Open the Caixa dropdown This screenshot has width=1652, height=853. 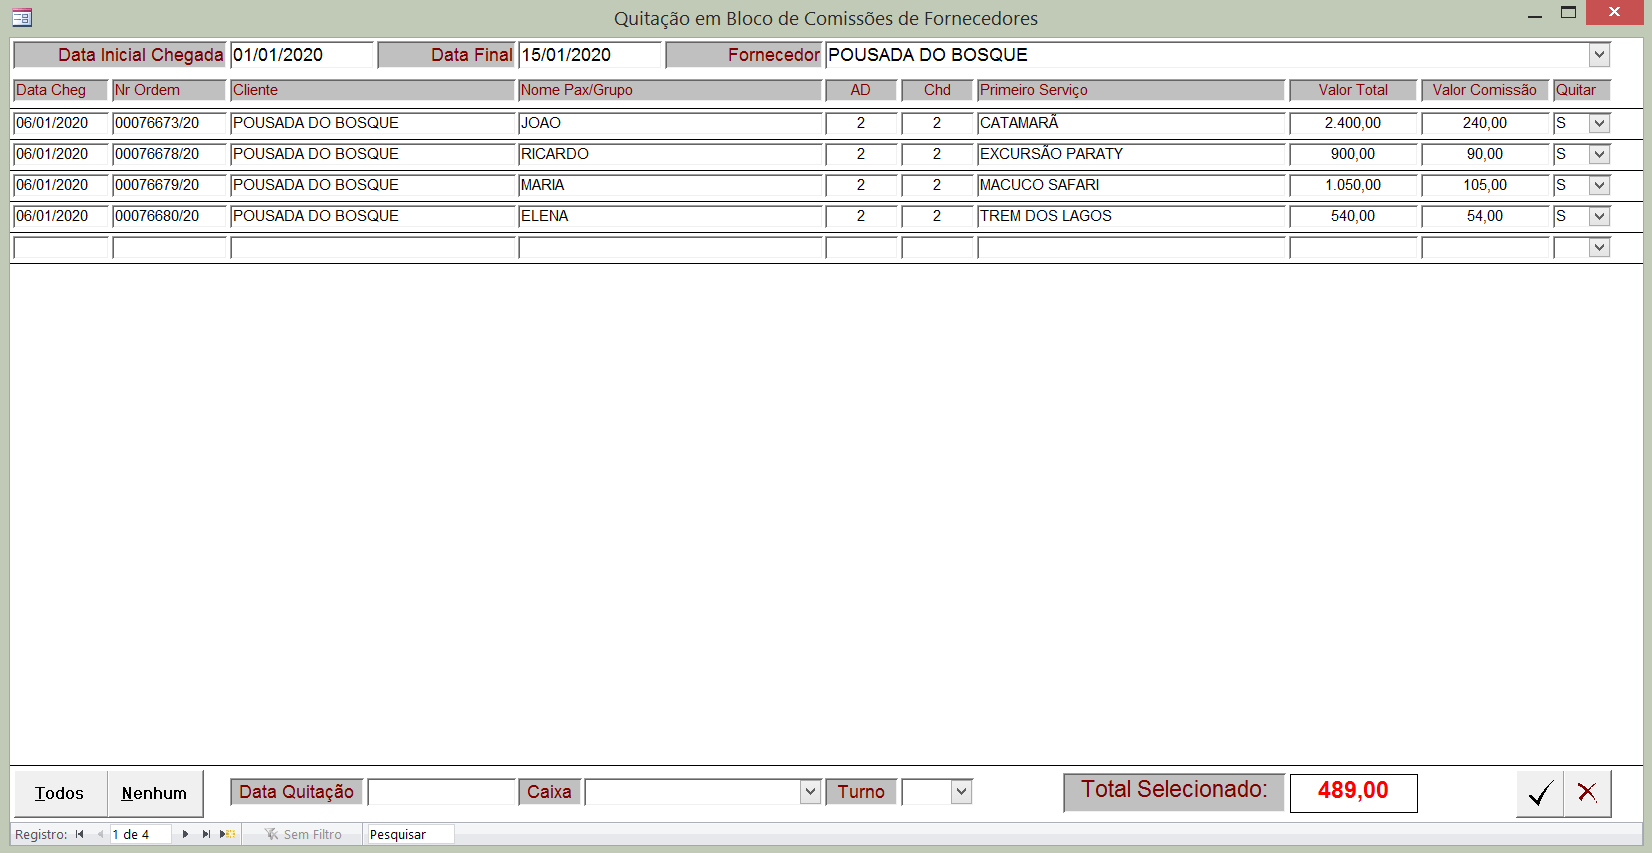coord(810,792)
